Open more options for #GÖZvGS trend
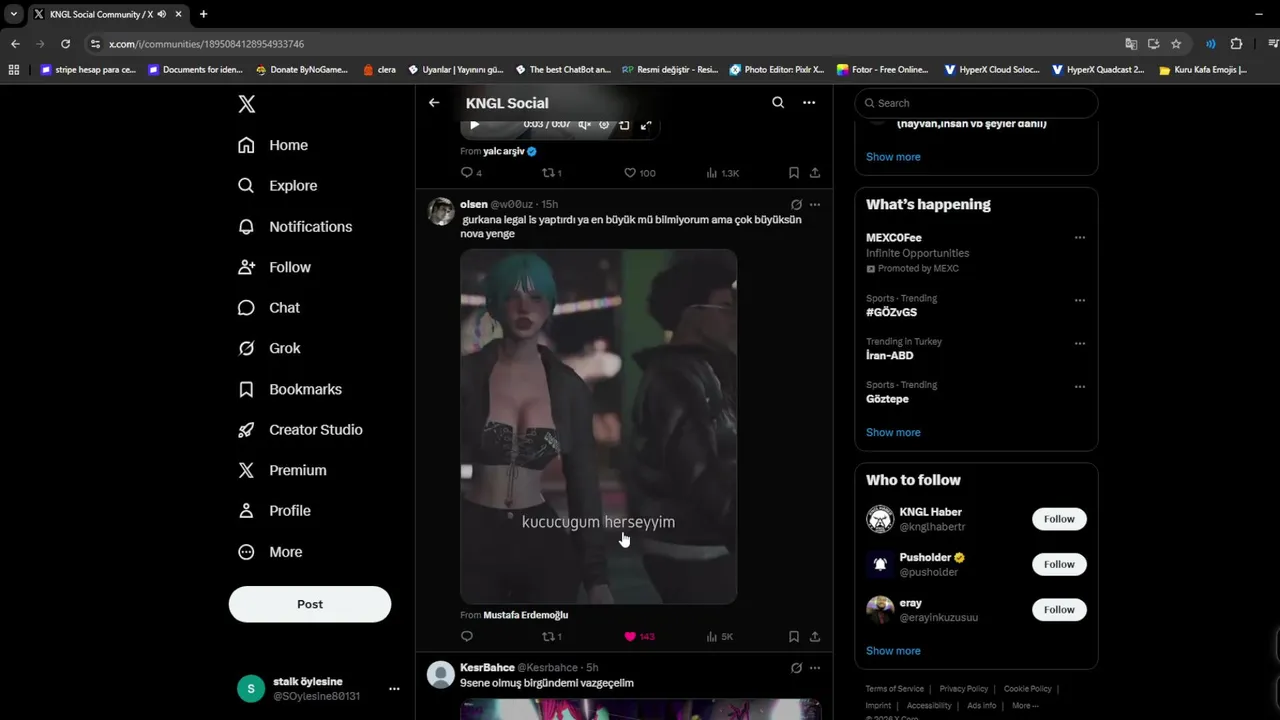 tap(1080, 300)
